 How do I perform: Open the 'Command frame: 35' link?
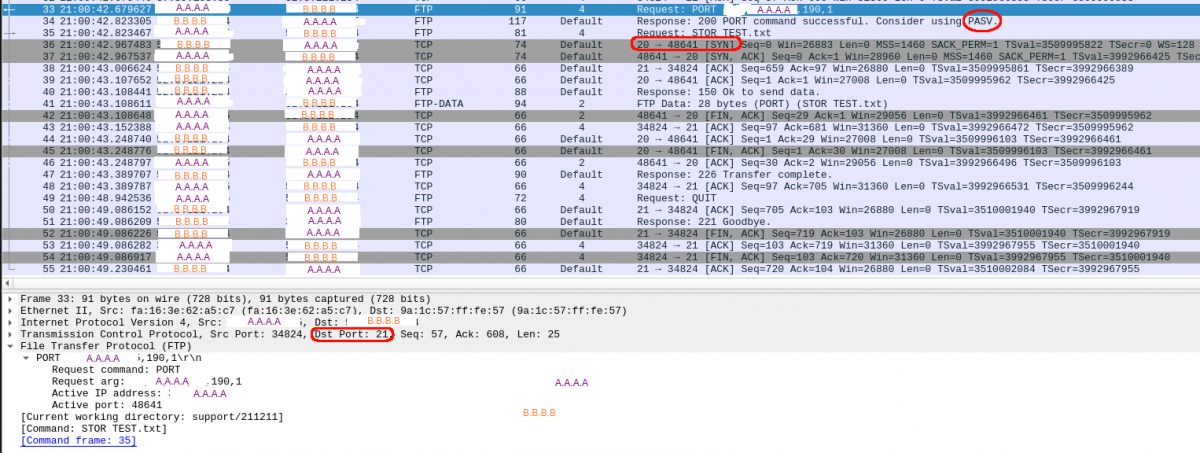78,440
